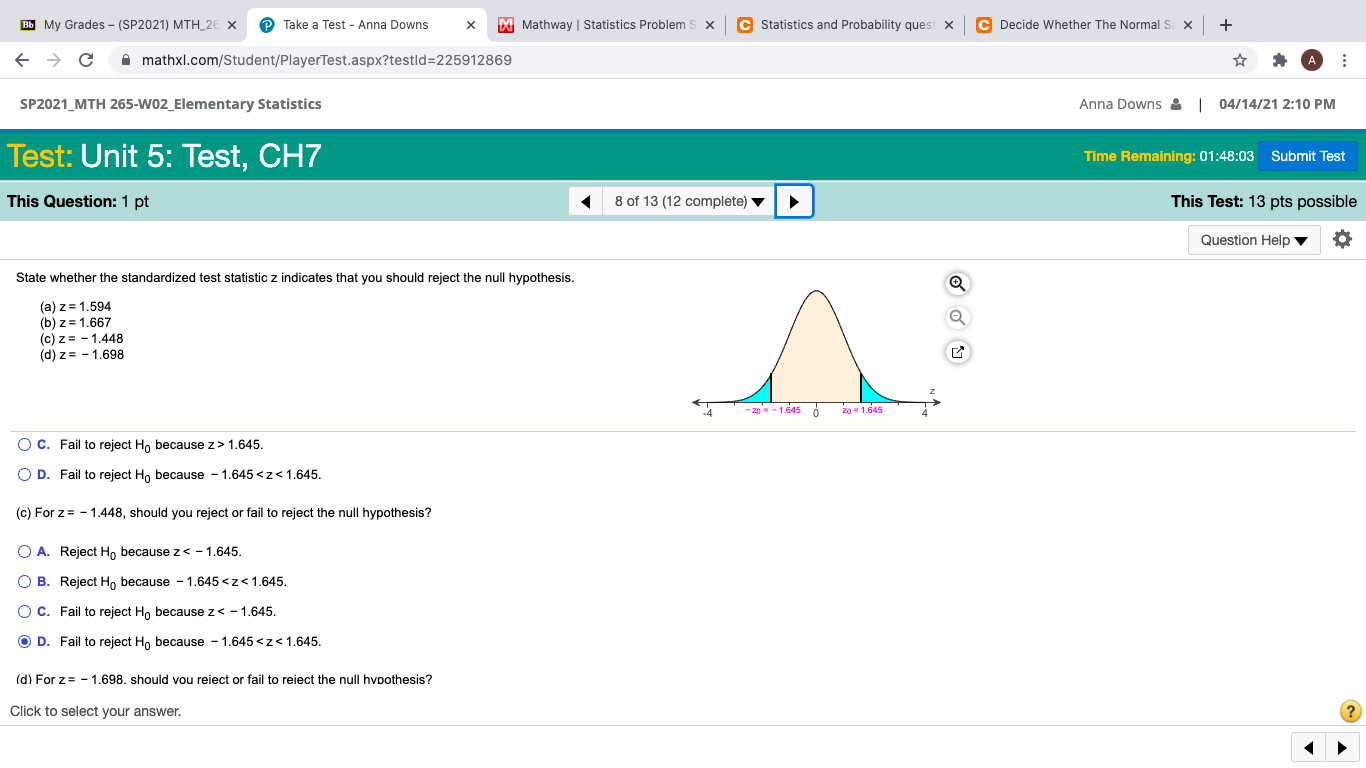The width and height of the screenshot is (1366, 768).
Task: Open the Question Help dropdown
Action: (1253, 239)
